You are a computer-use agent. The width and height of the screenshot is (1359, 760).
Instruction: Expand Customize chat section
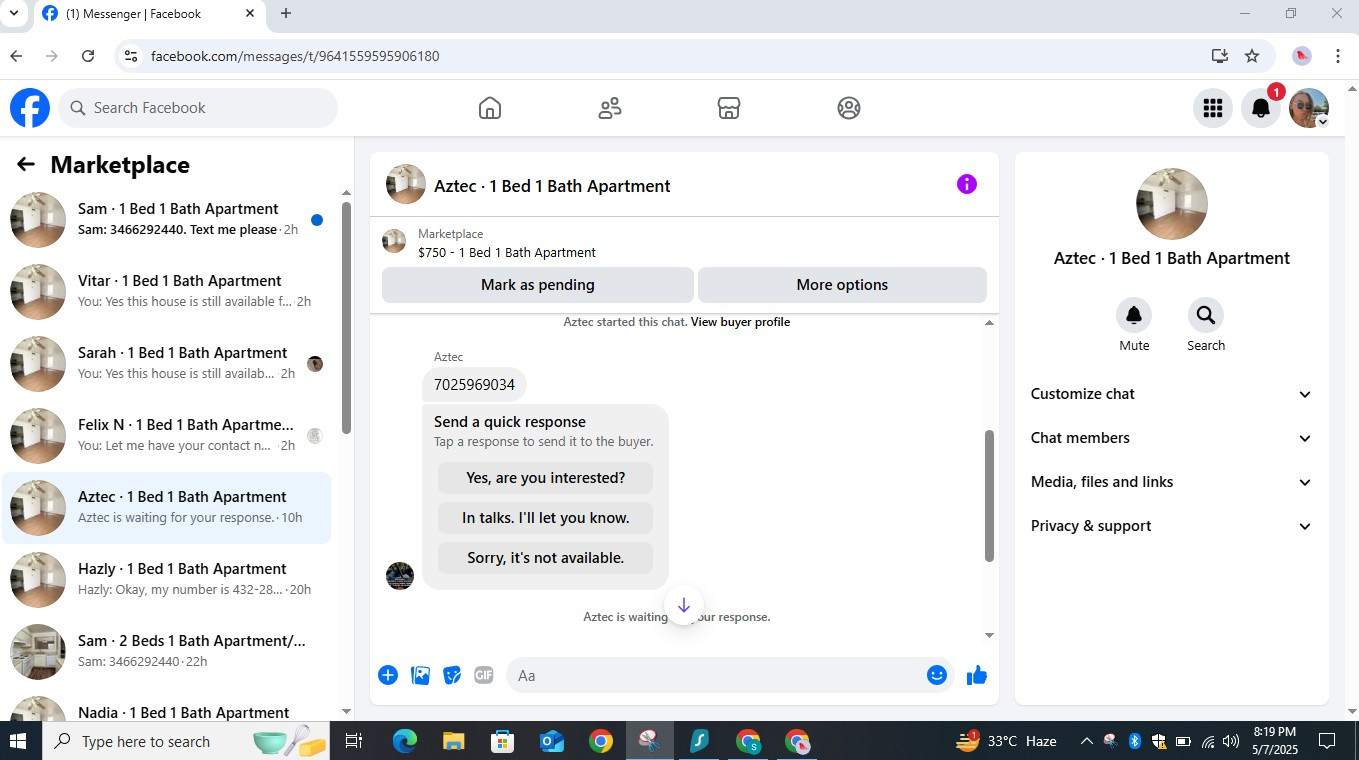coord(1171,394)
